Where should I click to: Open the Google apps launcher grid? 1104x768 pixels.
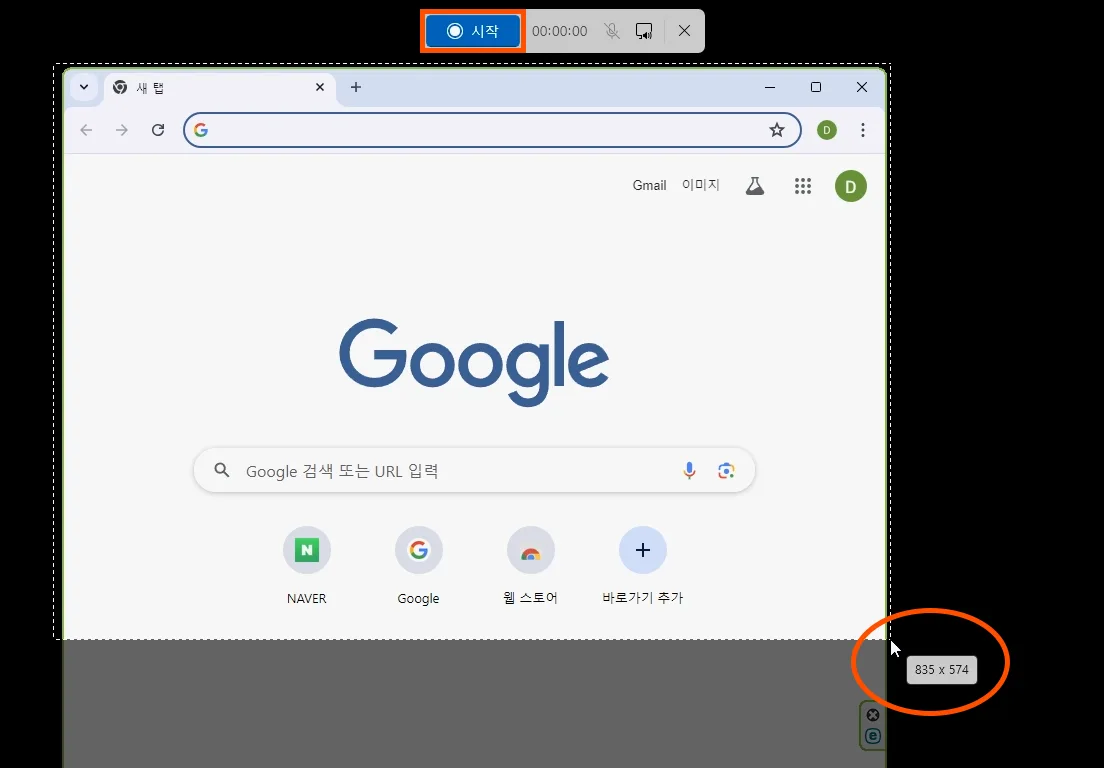[x=803, y=185]
